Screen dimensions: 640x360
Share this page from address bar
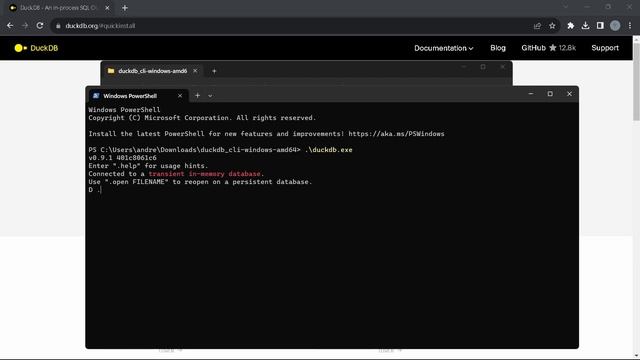tap(537, 26)
